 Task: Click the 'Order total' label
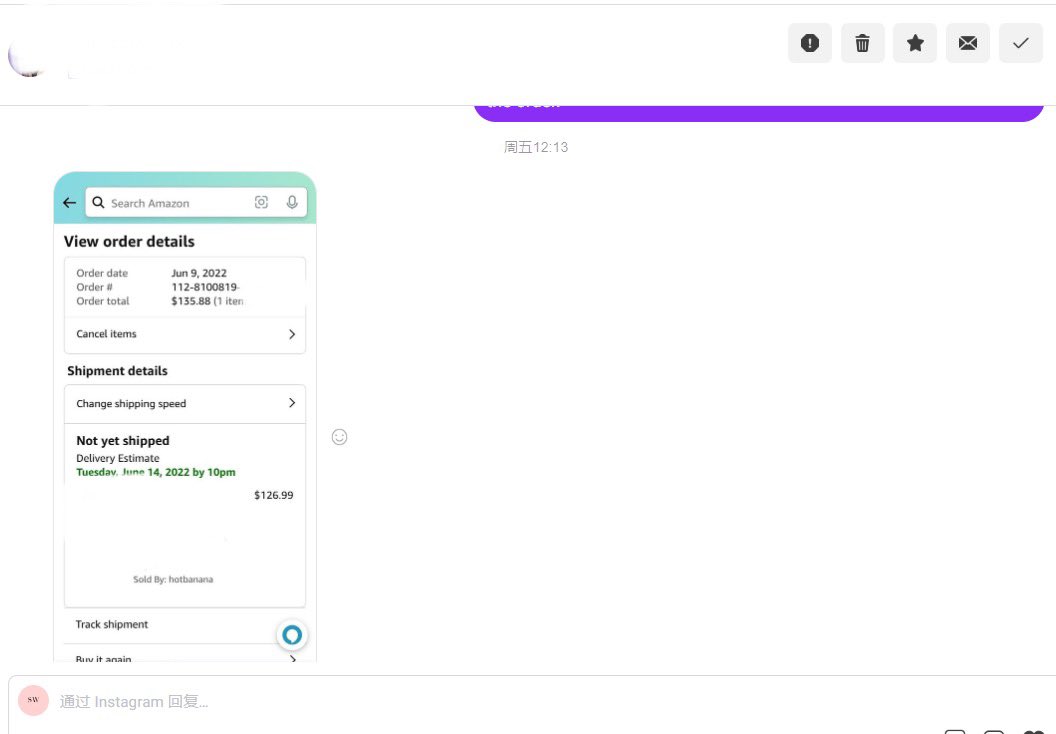click(102, 301)
